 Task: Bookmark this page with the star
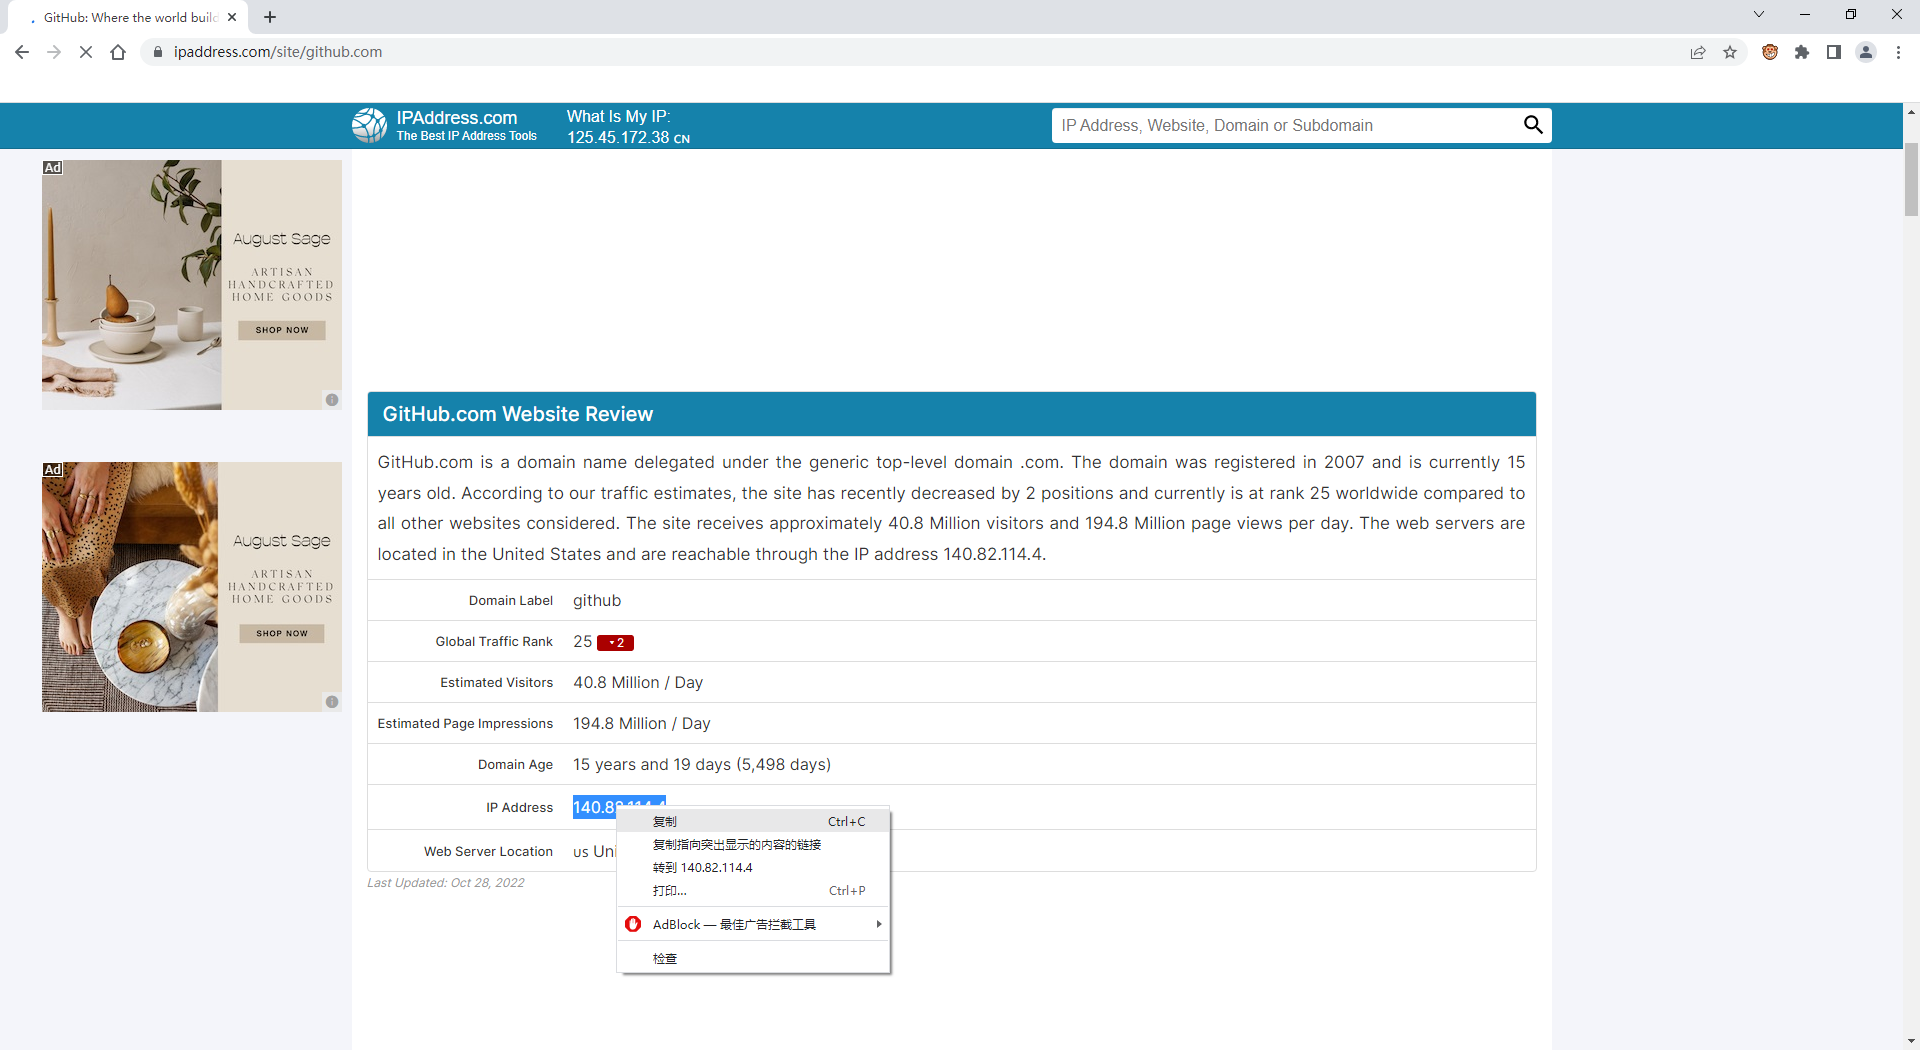point(1730,52)
